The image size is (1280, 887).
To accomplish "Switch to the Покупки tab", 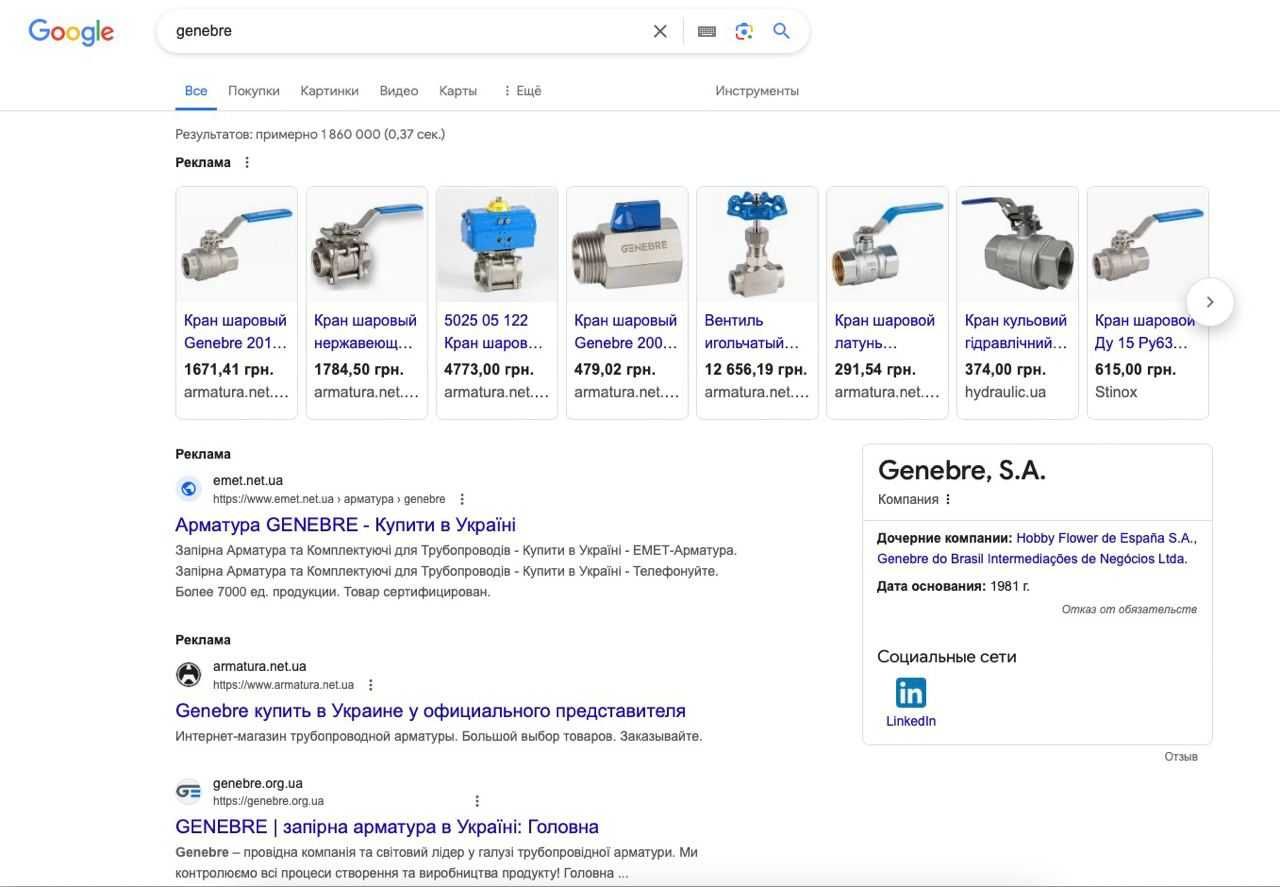I will (254, 90).
